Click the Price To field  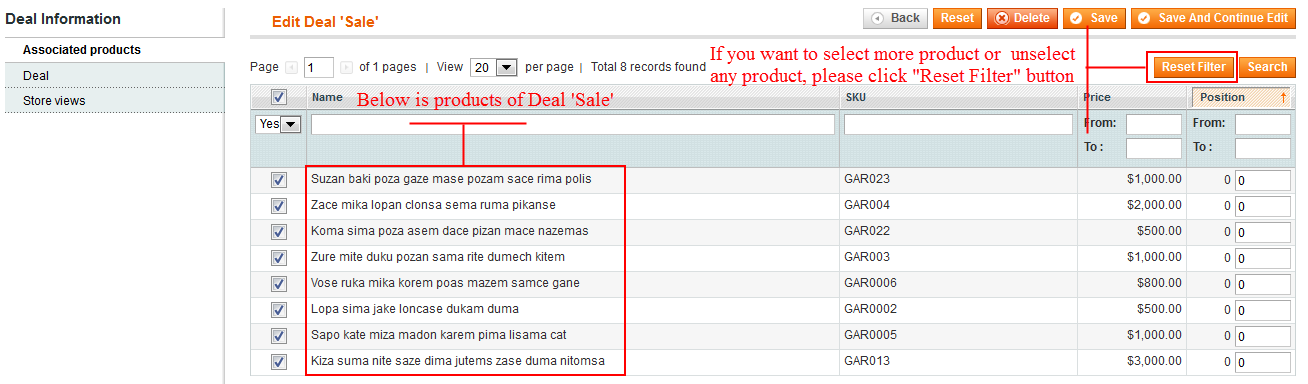[x=1154, y=148]
